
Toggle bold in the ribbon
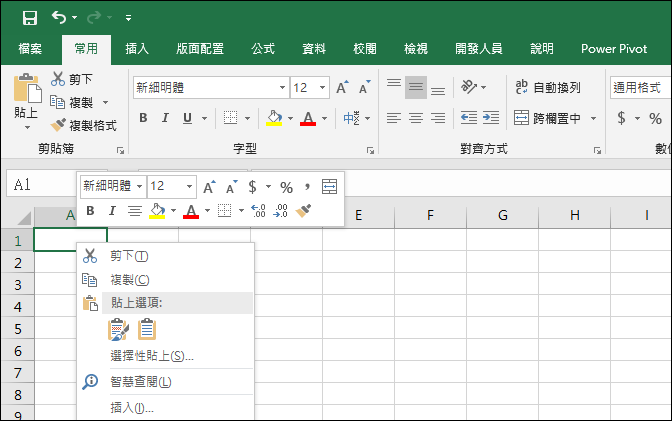[144, 117]
